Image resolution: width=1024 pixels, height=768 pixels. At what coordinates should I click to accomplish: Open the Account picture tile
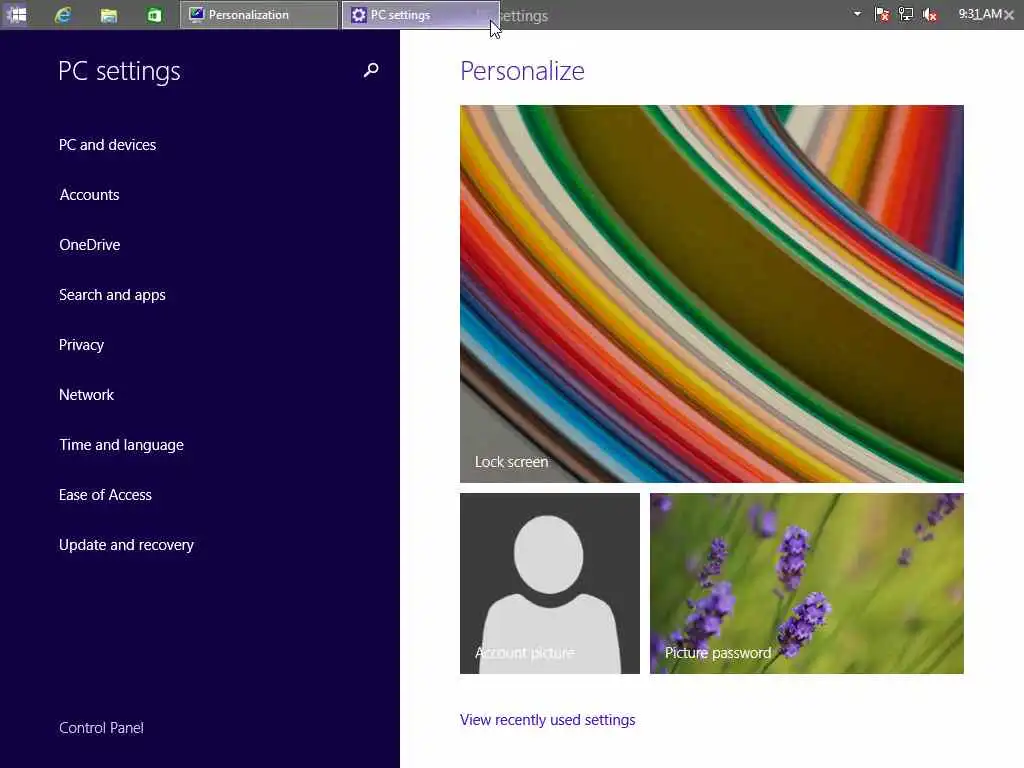point(550,583)
